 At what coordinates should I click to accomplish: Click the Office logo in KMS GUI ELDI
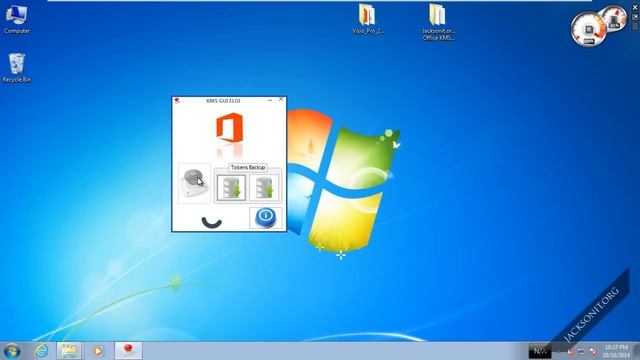[229, 128]
